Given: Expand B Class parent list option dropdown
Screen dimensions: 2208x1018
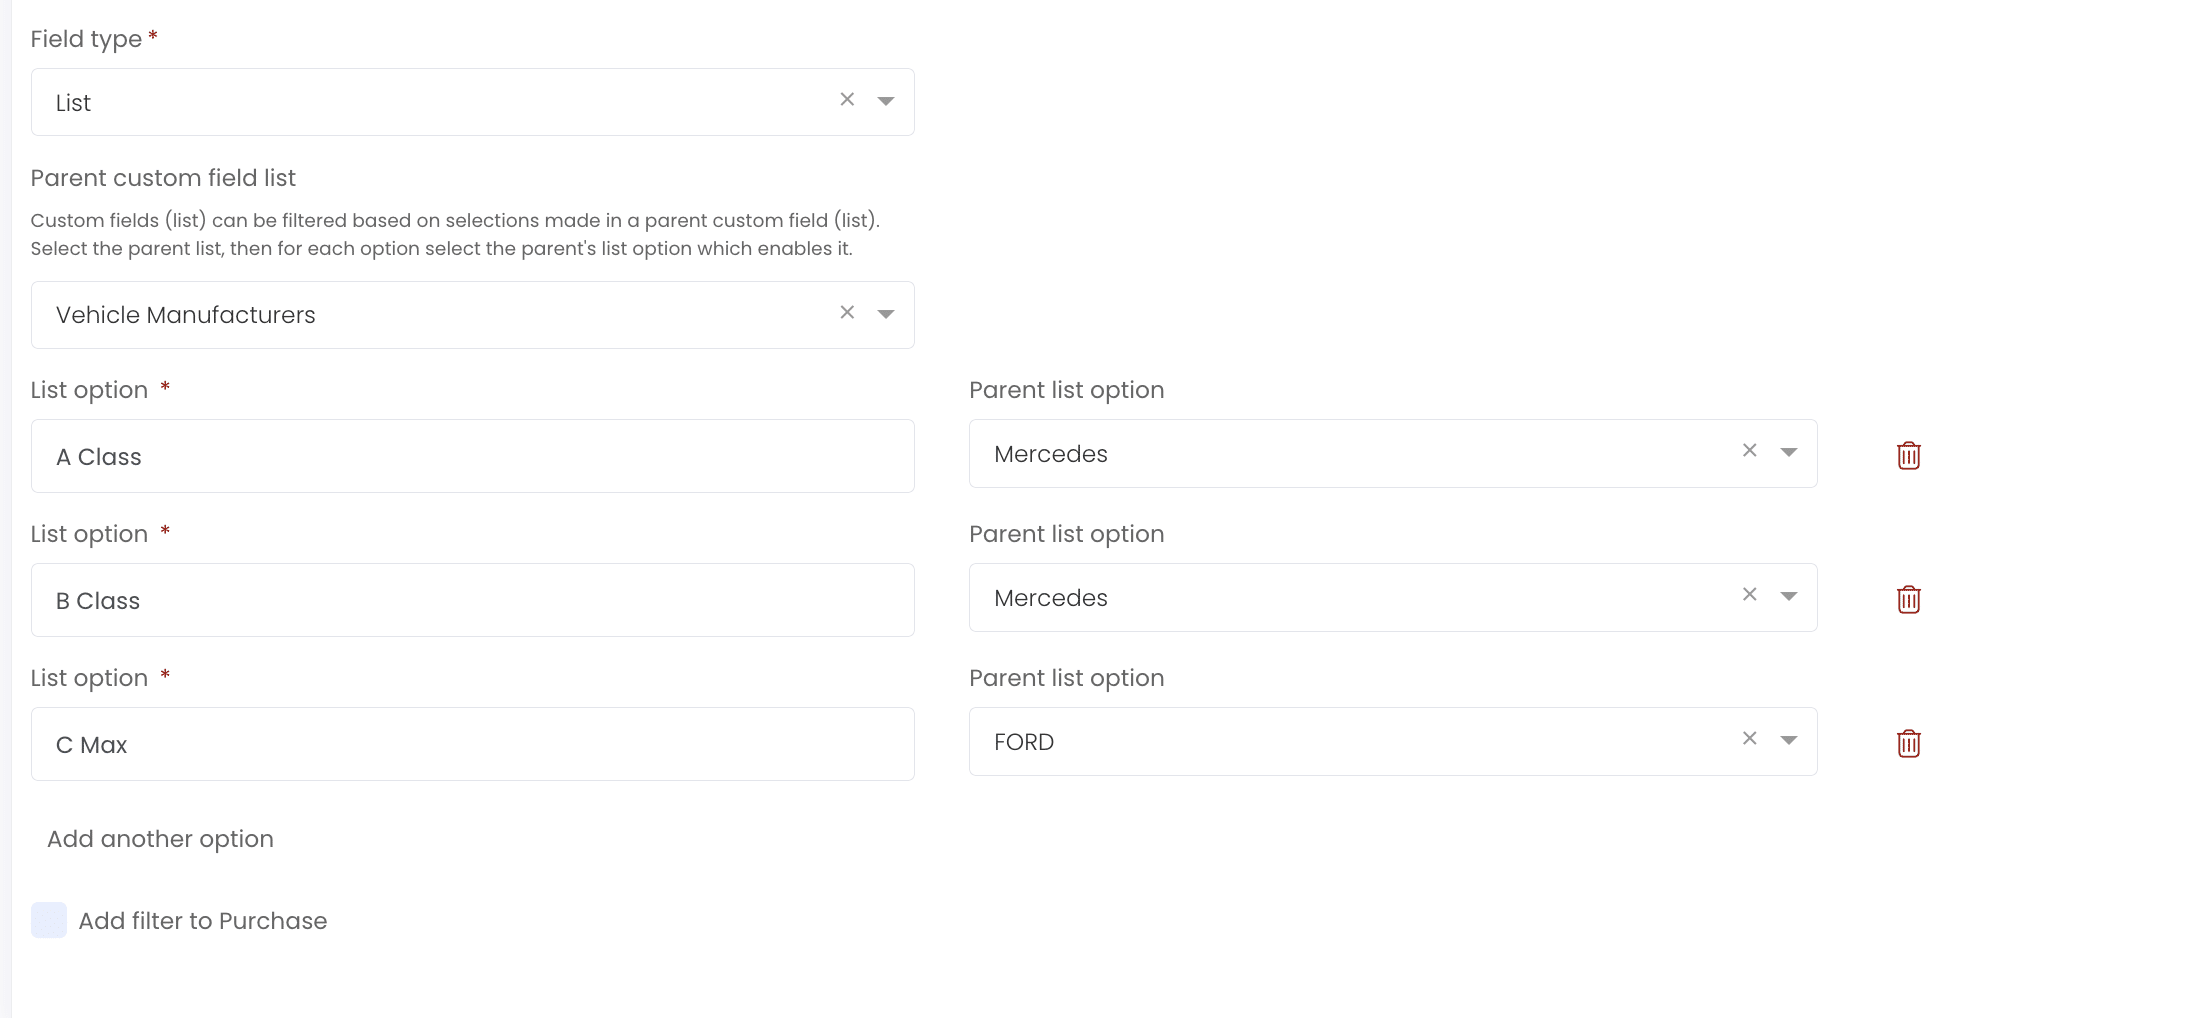Looking at the screenshot, I should (1789, 596).
